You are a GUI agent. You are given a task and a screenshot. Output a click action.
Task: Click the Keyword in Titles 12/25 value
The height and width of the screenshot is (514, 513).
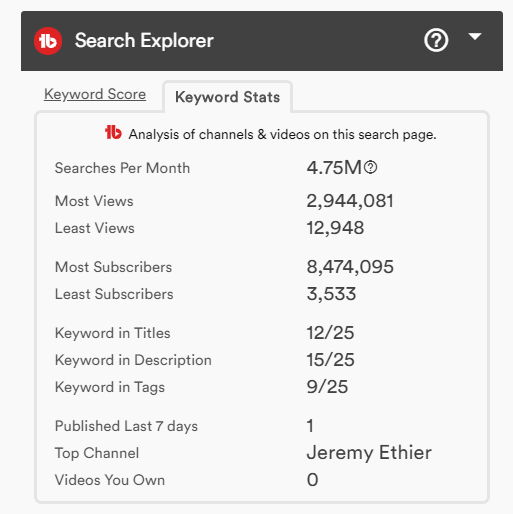[330, 333]
